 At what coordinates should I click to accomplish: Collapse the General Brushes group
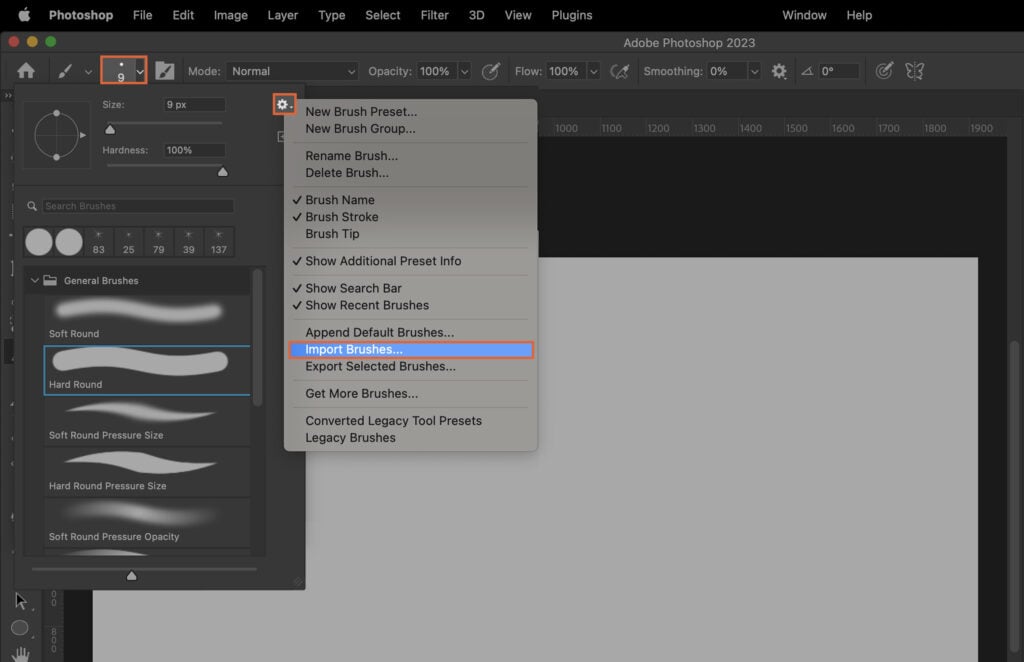35,280
